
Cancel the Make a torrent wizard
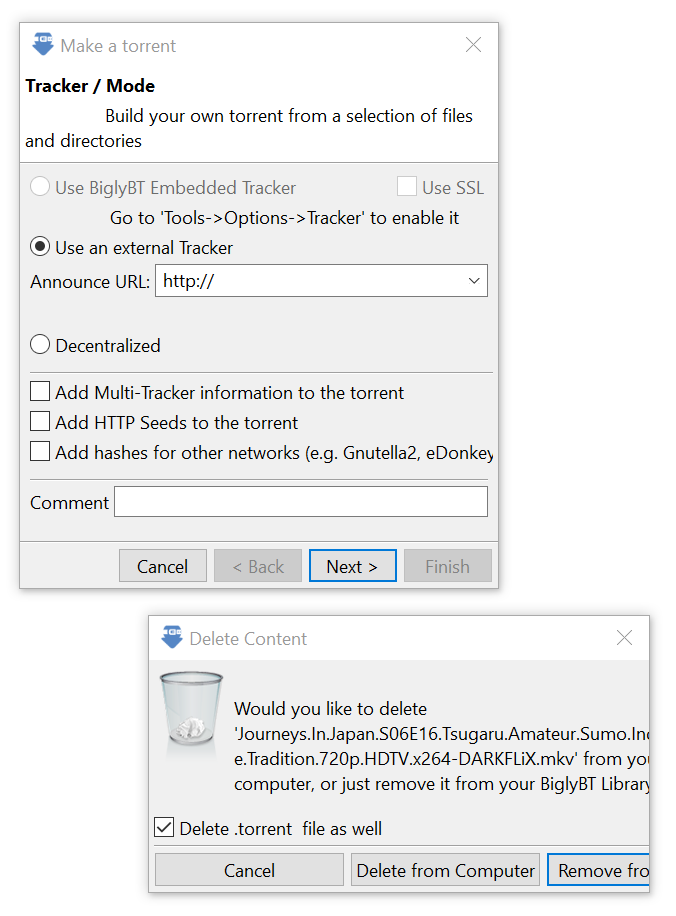click(162, 565)
